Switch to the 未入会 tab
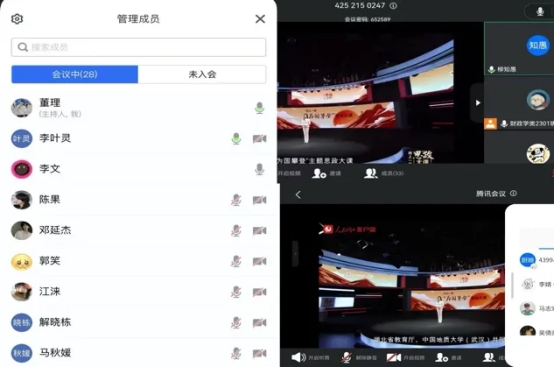Viewport: 555px width, 367px height. (202, 74)
